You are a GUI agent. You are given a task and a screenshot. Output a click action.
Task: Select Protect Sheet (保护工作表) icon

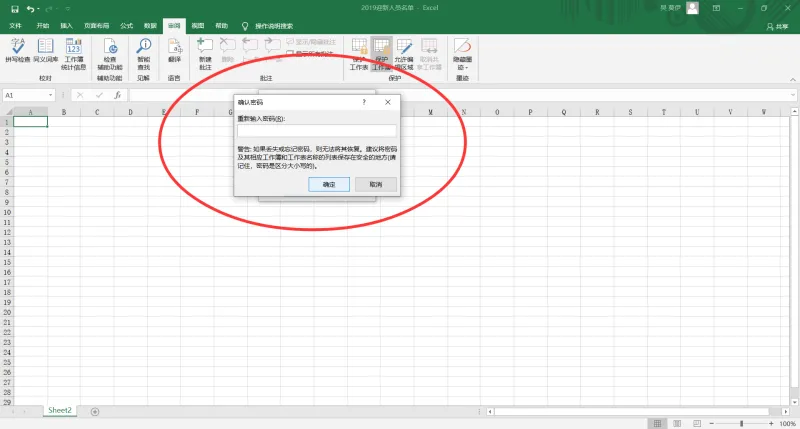coord(359,54)
